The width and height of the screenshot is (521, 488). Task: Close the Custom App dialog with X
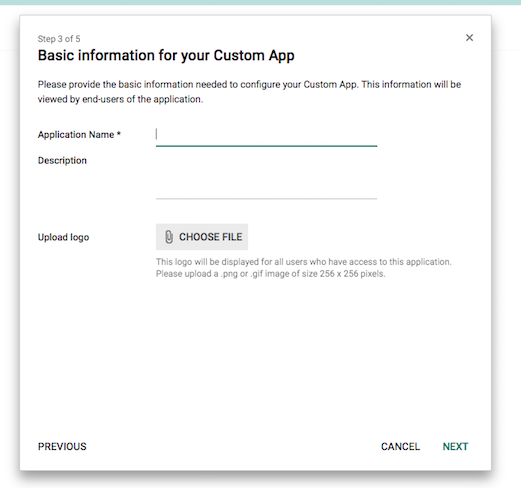coord(469,38)
